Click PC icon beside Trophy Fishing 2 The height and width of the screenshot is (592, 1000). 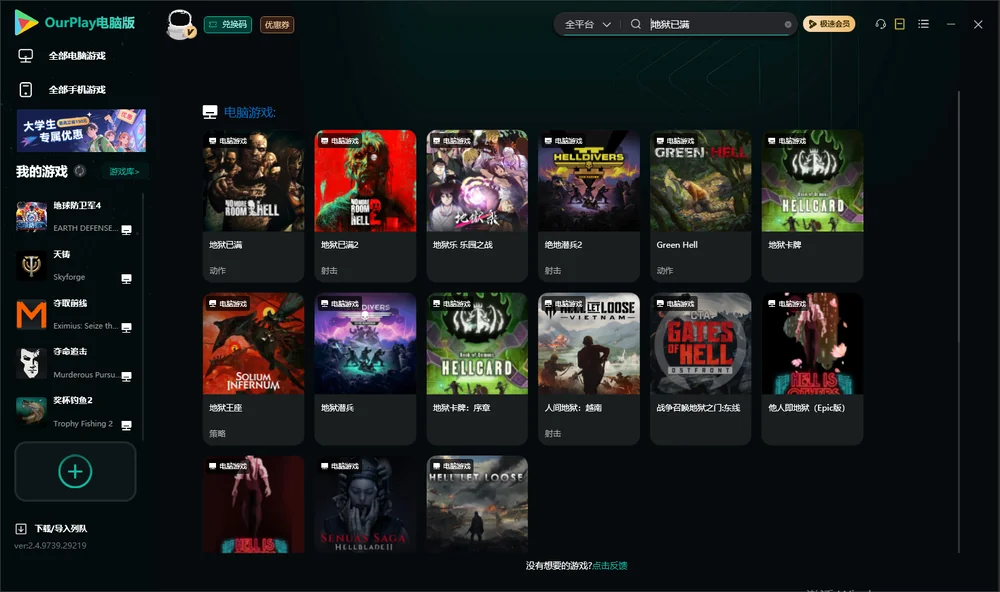click(x=126, y=426)
